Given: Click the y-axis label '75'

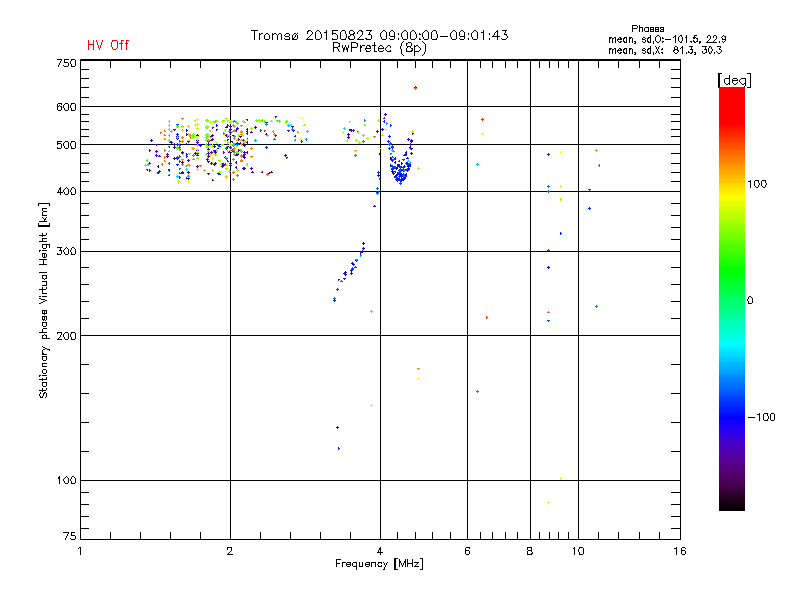Looking at the screenshot, I should 69,536.
